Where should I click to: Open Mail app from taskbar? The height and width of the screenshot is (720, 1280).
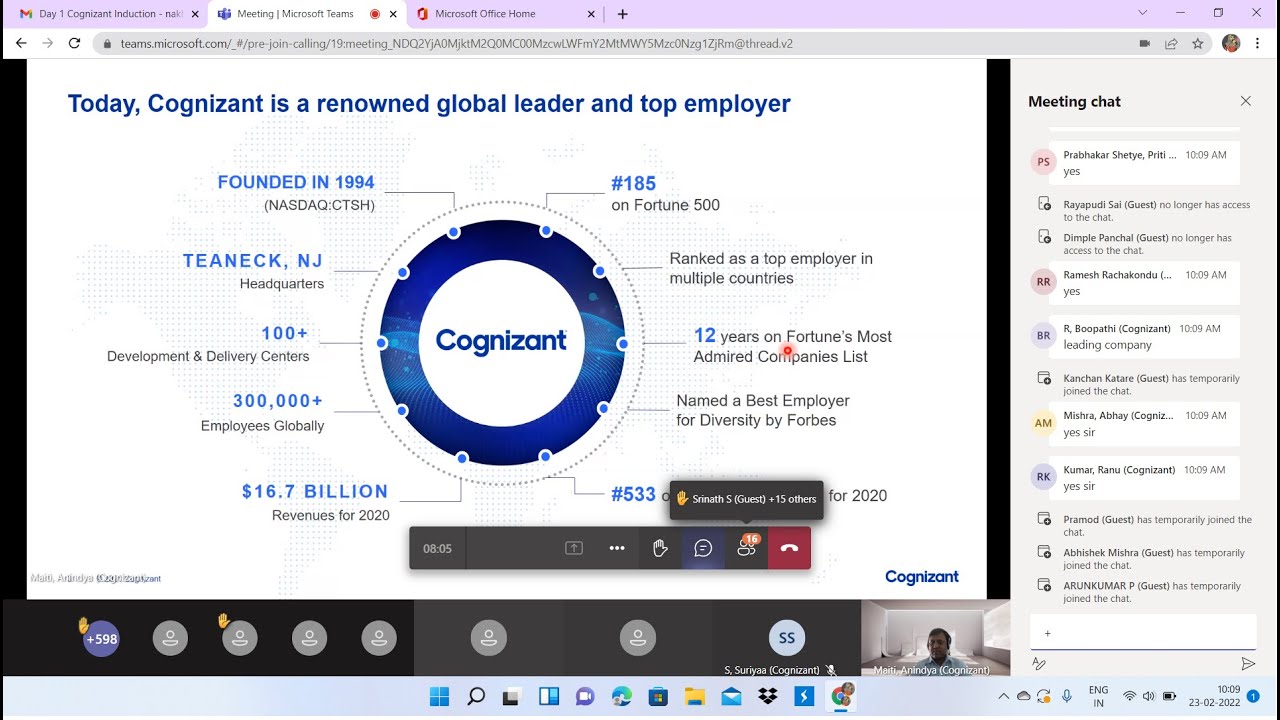point(730,697)
